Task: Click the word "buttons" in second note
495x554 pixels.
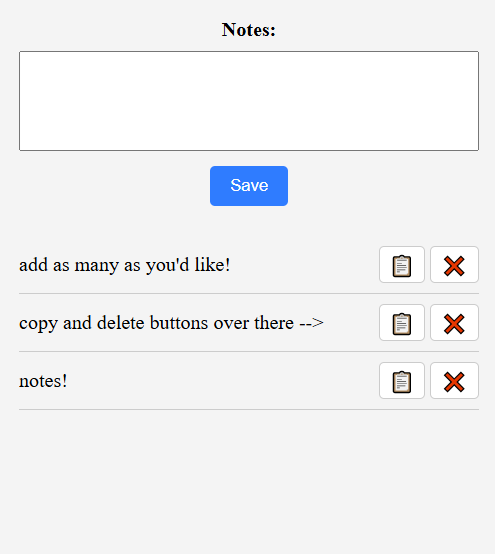Action: tap(179, 323)
